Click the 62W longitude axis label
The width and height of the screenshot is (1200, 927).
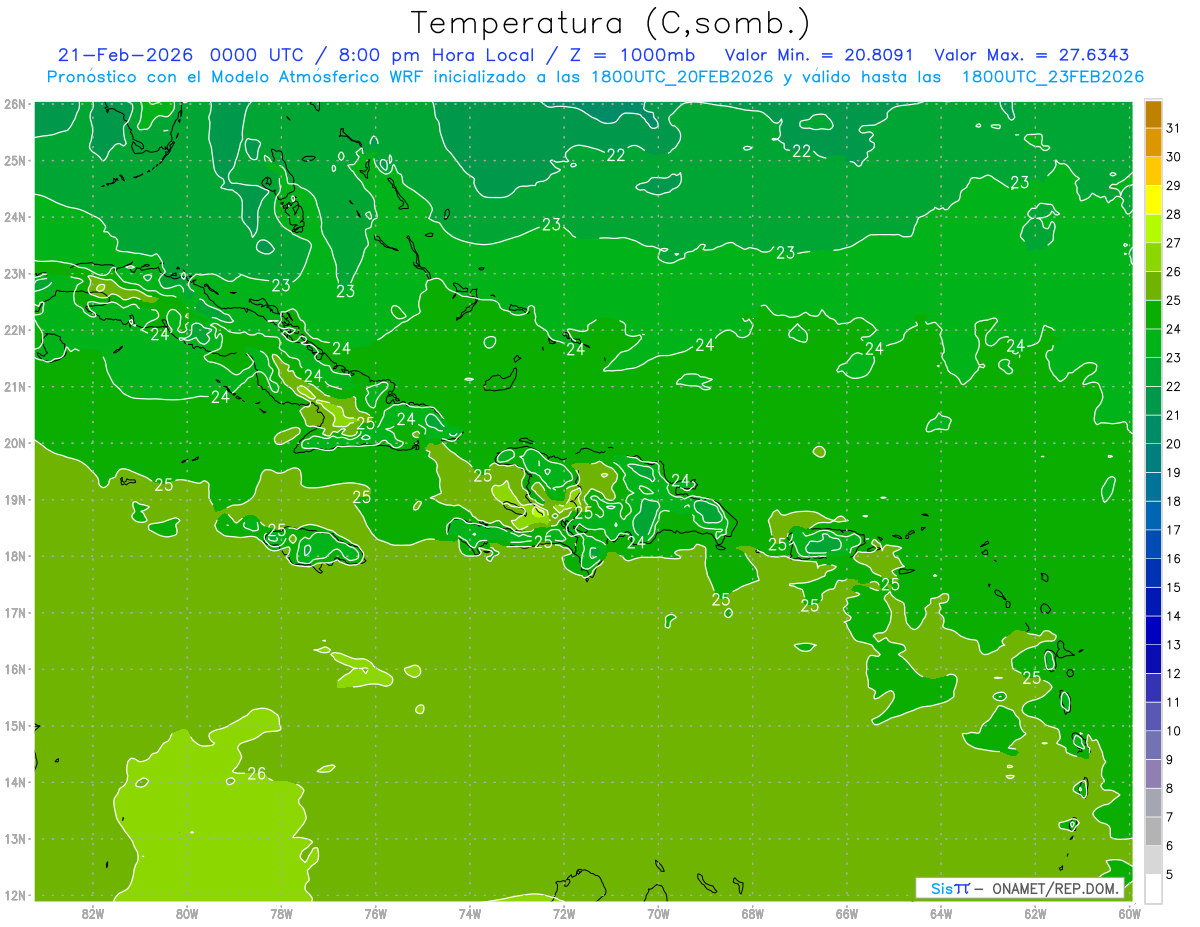point(1035,913)
